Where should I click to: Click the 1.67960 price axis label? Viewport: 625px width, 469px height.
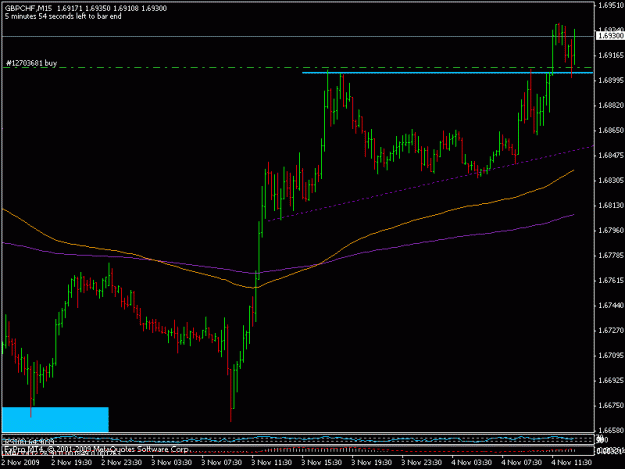(x=611, y=230)
